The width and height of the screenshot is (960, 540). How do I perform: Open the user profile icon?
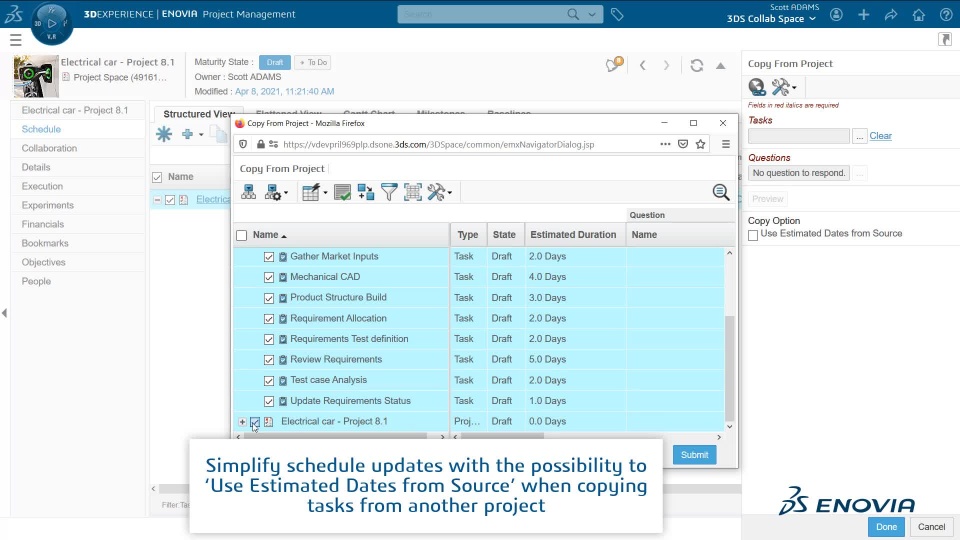point(836,15)
